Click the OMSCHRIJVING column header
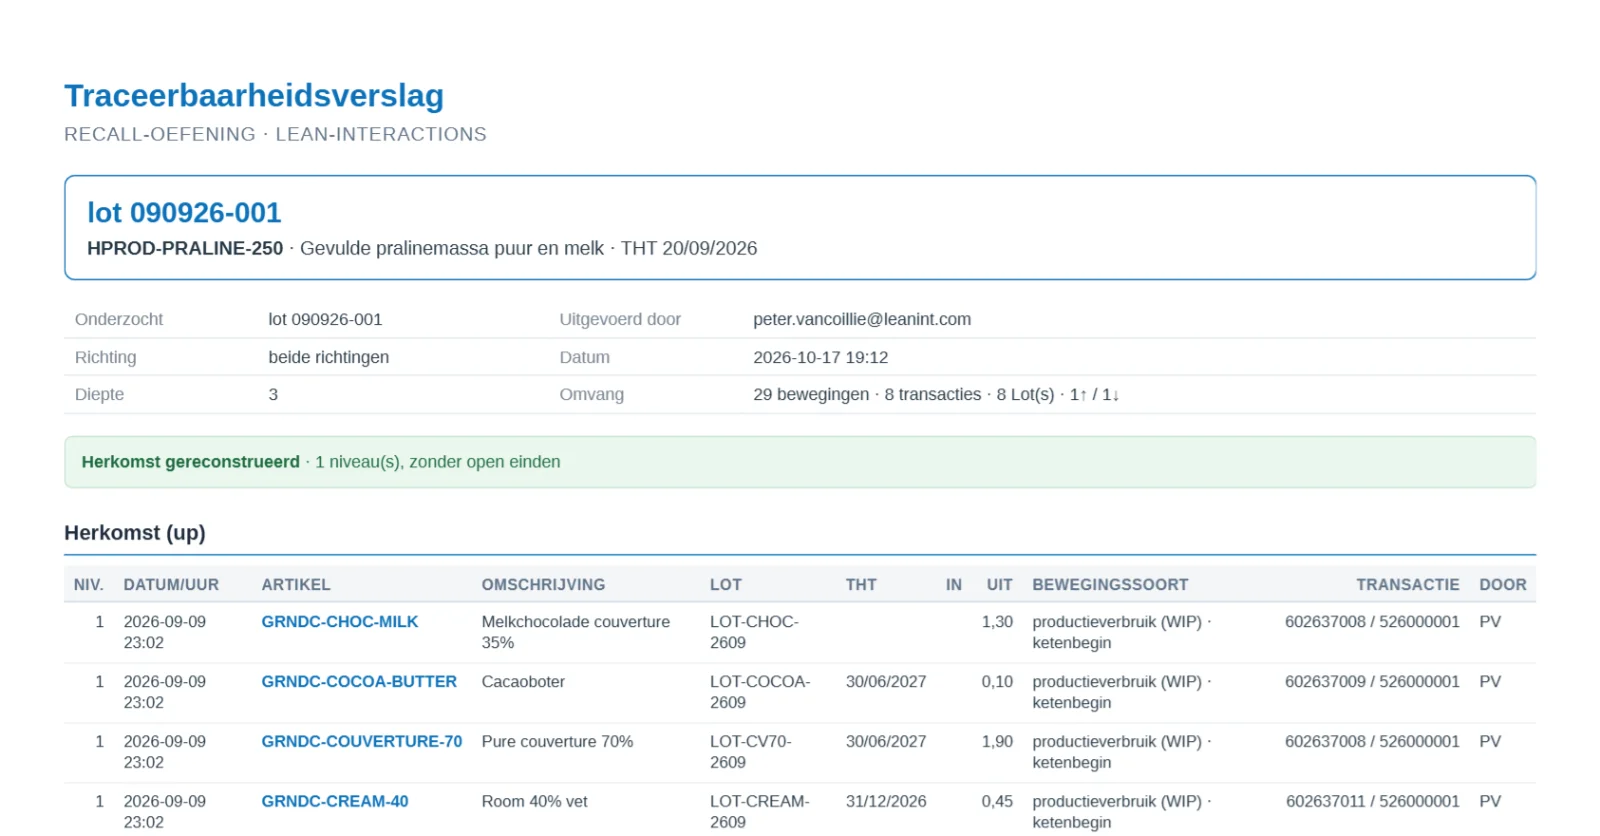Image resolution: width=1600 pixels, height=836 pixels. 543,585
